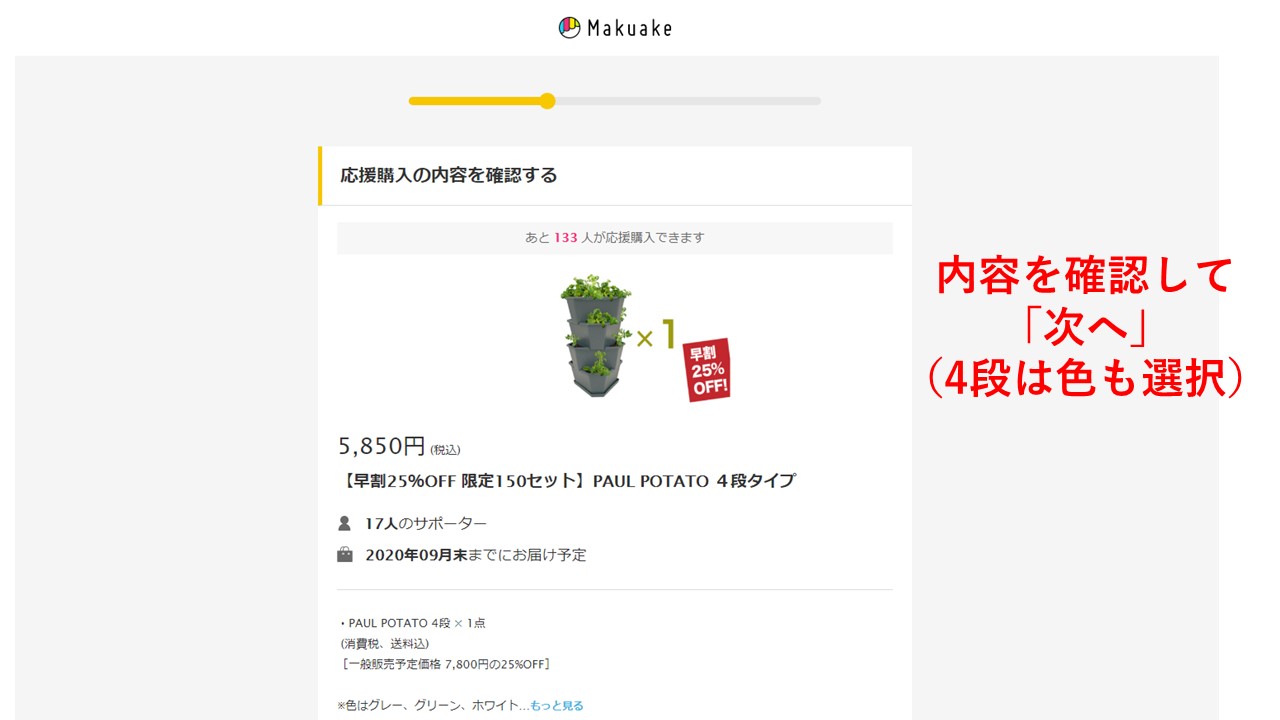Click the (4段は色も選択) annotation text
The image size is (1280, 720).
(1085, 380)
